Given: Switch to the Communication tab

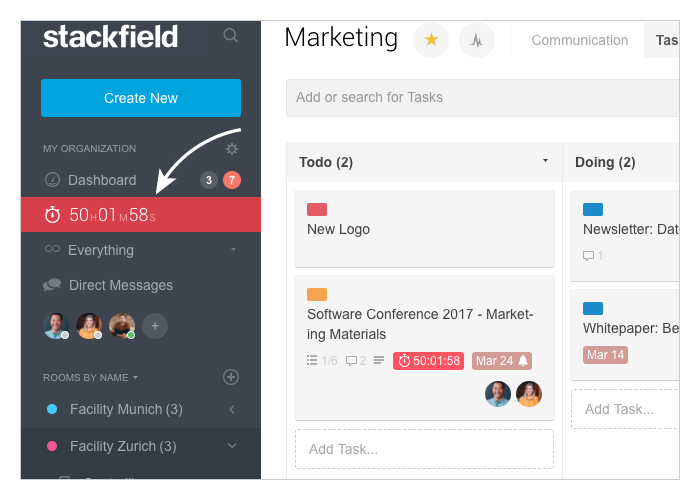Looking at the screenshot, I should [x=579, y=41].
